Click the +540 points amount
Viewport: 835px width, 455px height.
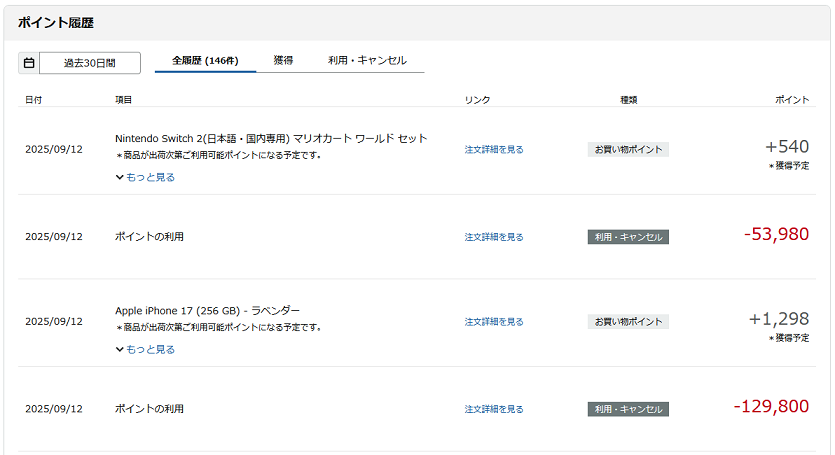pos(786,147)
